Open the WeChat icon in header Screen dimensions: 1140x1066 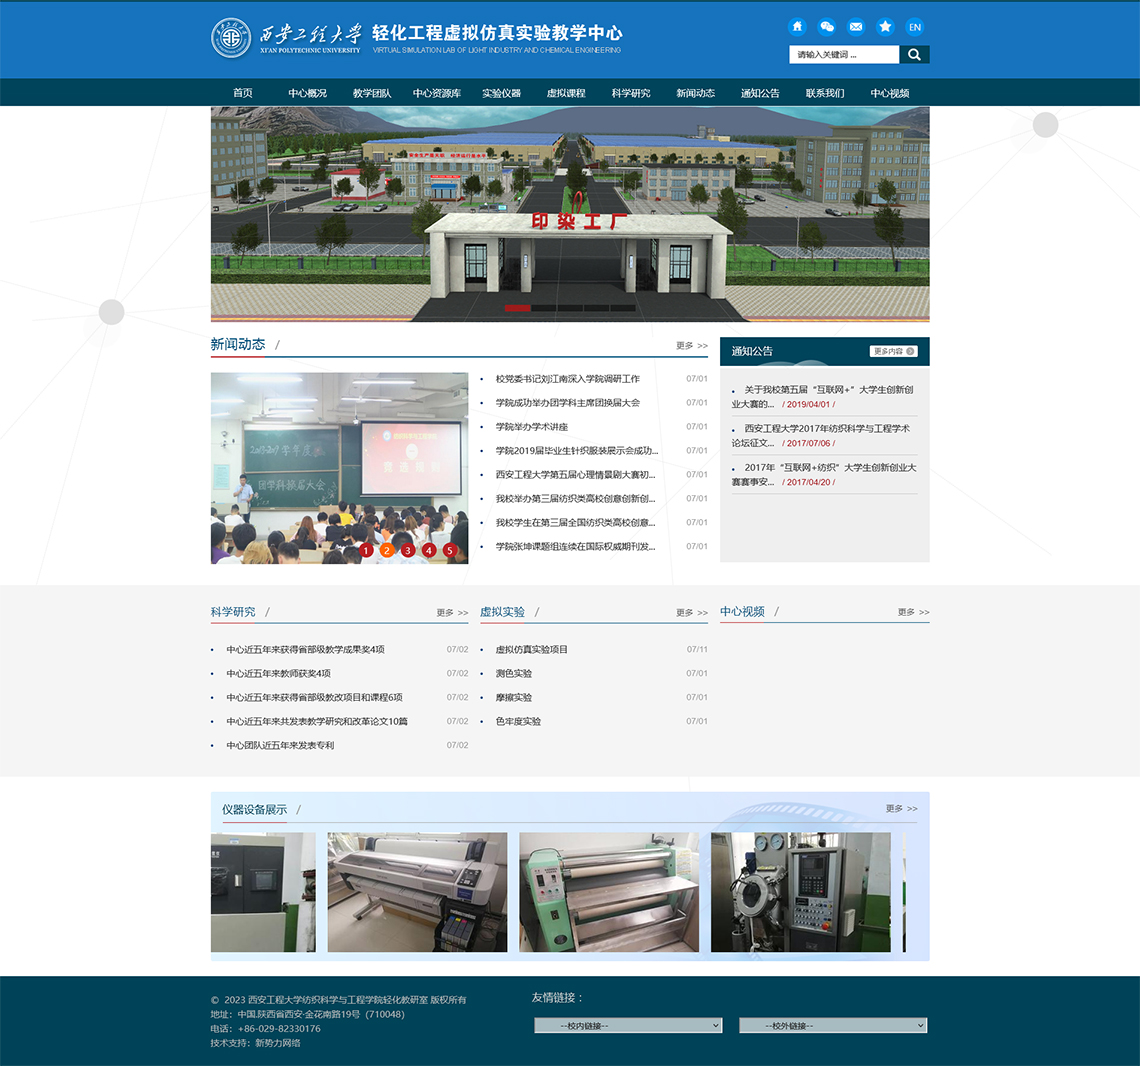826,27
